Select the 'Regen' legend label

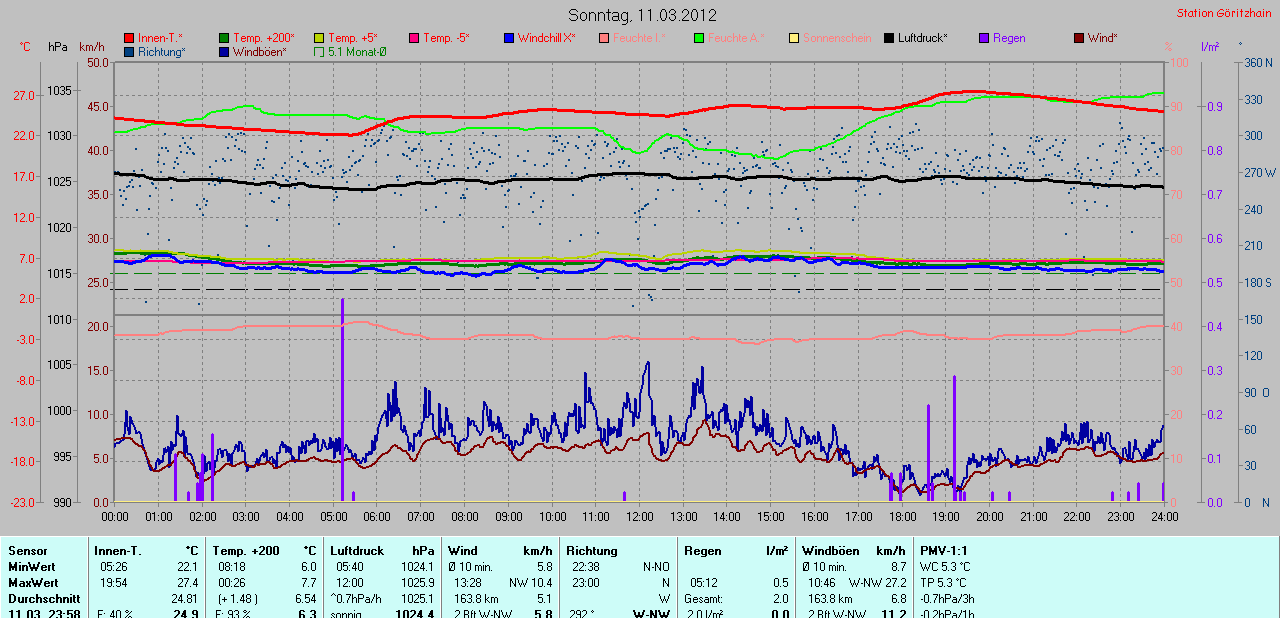1009,38
